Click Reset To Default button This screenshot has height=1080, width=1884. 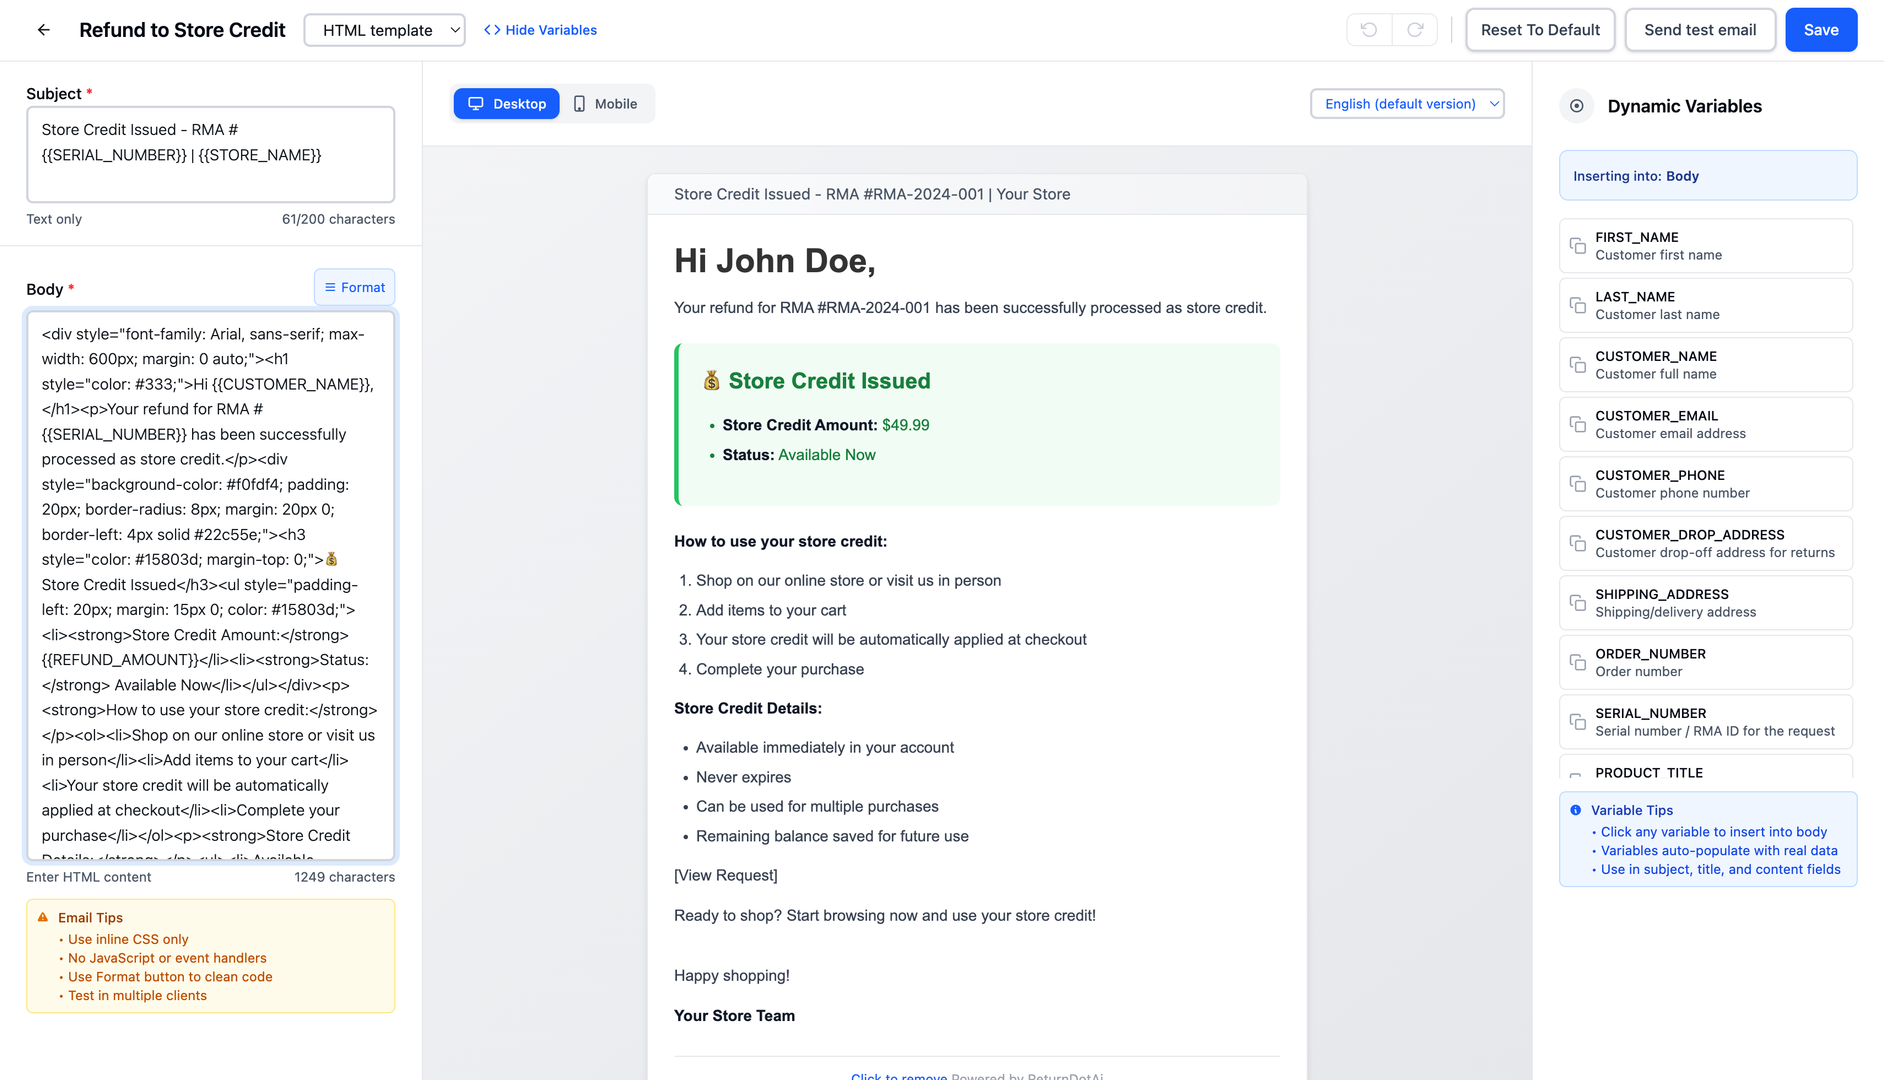1540,30
